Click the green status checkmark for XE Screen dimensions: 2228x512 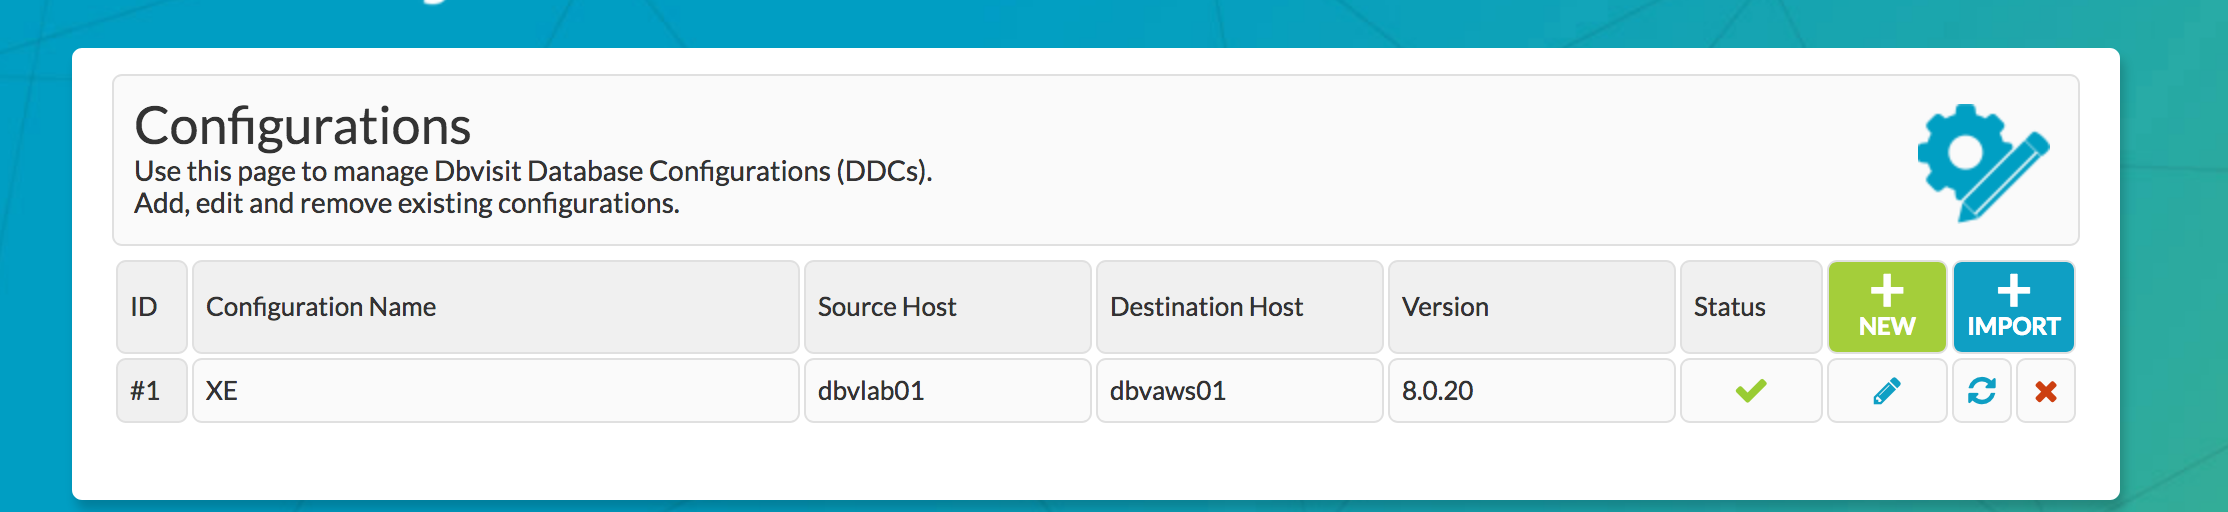pos(1751,391)
